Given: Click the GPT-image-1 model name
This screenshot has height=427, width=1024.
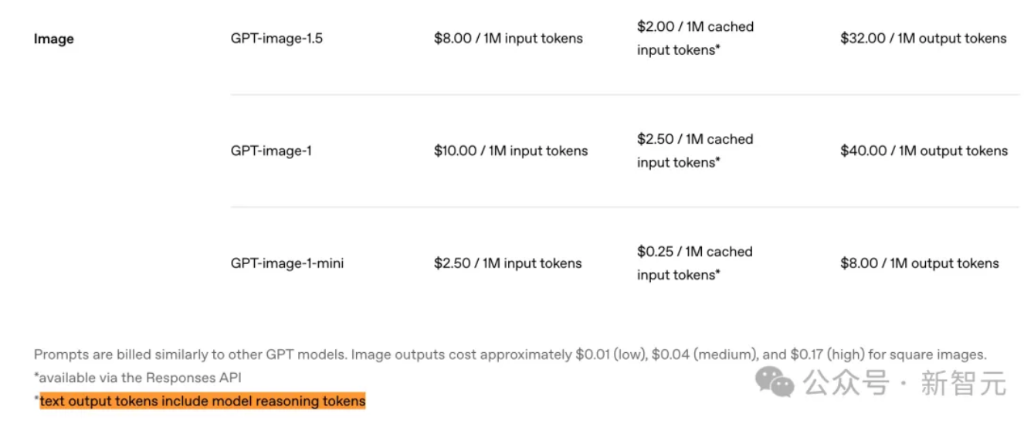Looking at the screenshot, I should (x=272, y=151).
